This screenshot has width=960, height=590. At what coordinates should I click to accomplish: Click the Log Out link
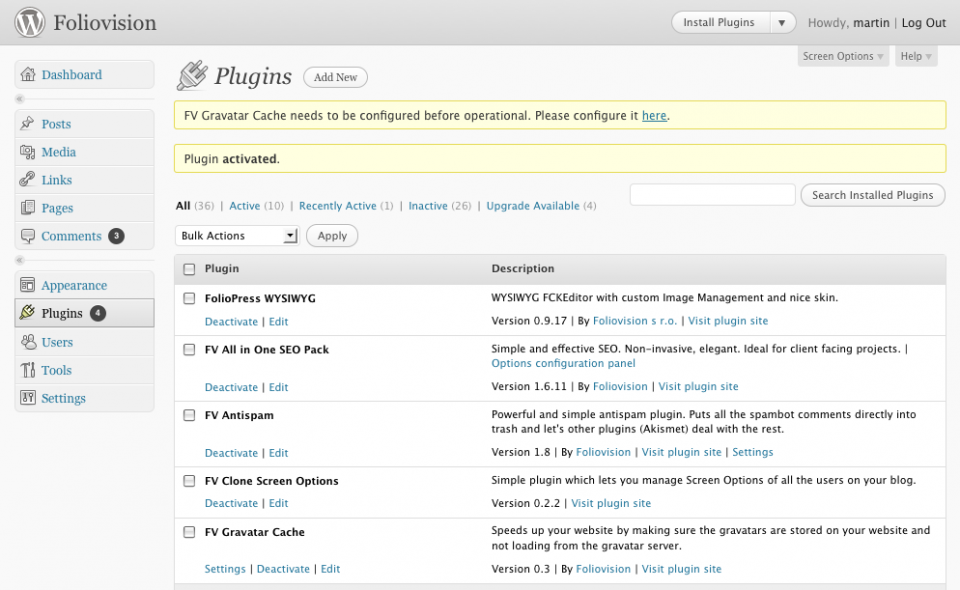point(924,23)
